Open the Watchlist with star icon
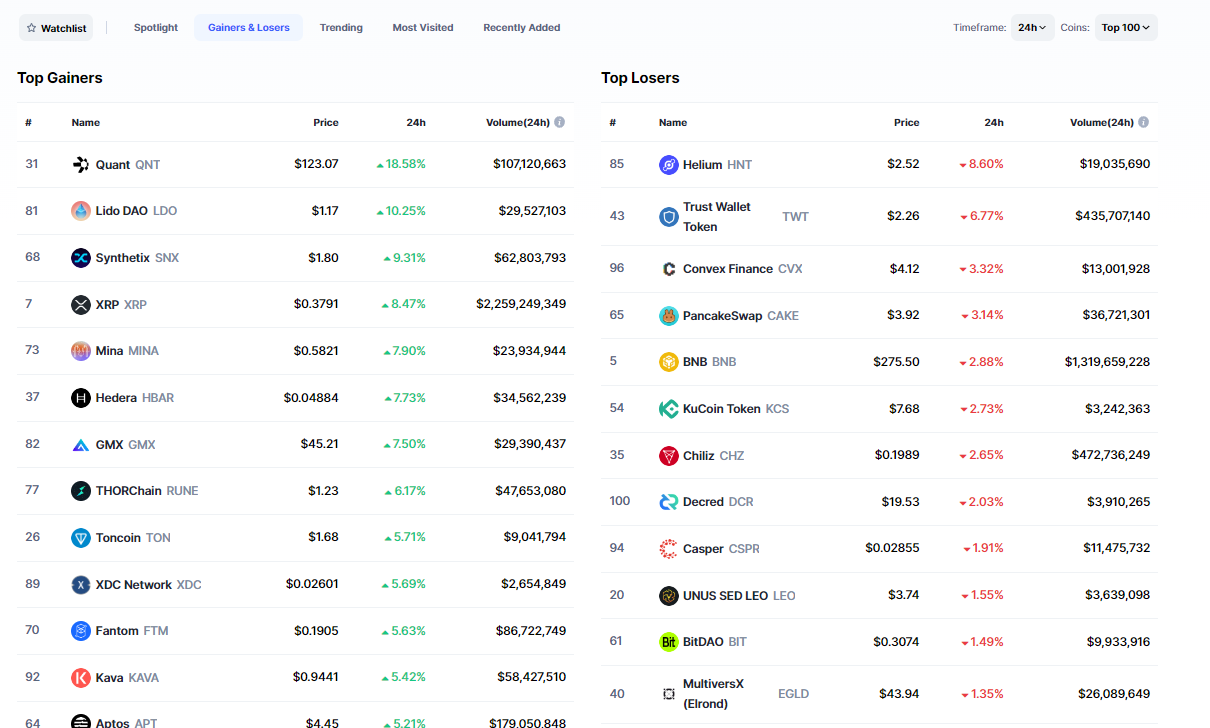 pyautogui.click(x=56, y=28)
